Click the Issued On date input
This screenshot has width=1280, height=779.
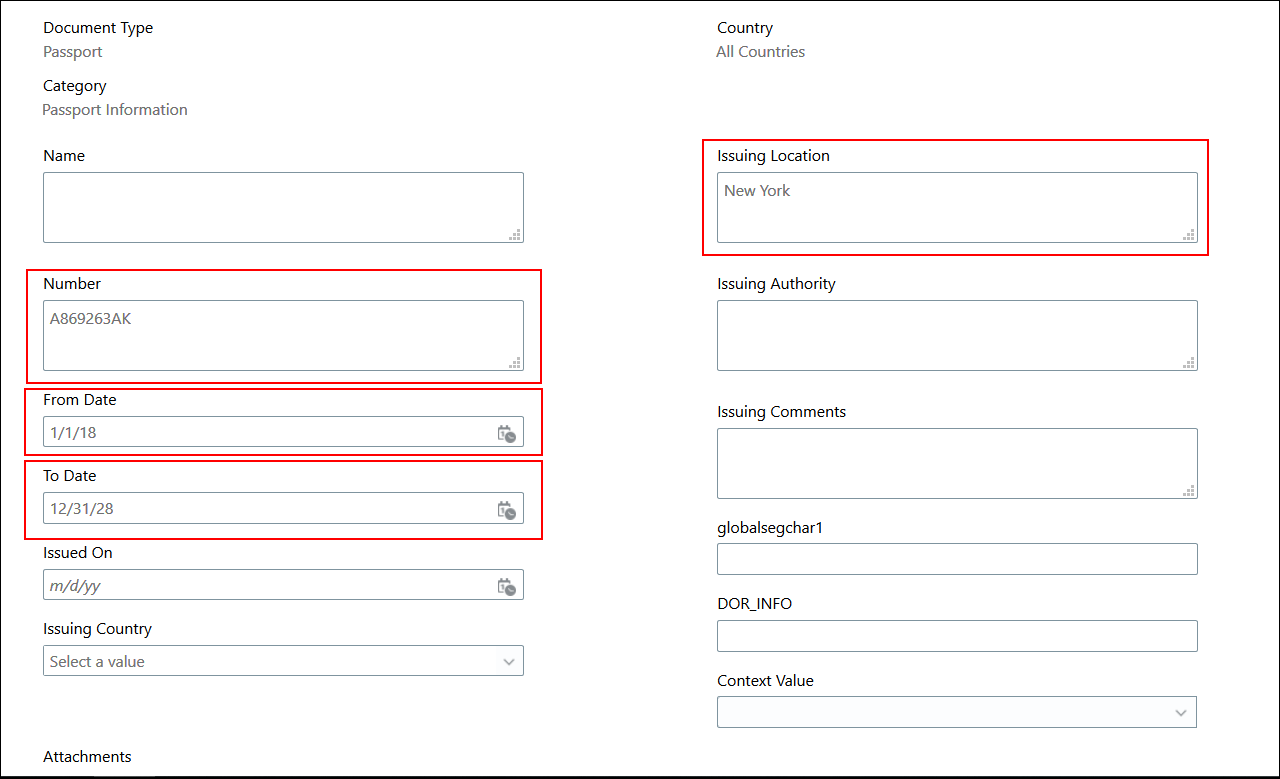point(260,586)
